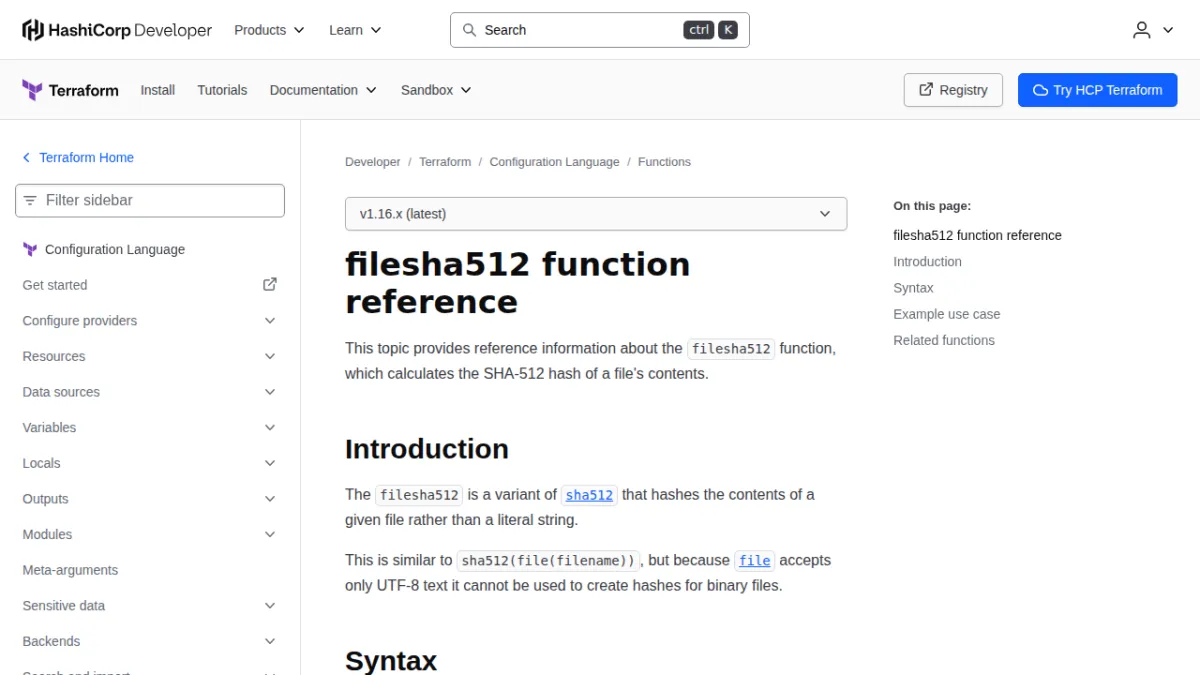Screen dimensions: 1200x675
Task: Expand the Backends sidebar section
Action: point(150,642)
